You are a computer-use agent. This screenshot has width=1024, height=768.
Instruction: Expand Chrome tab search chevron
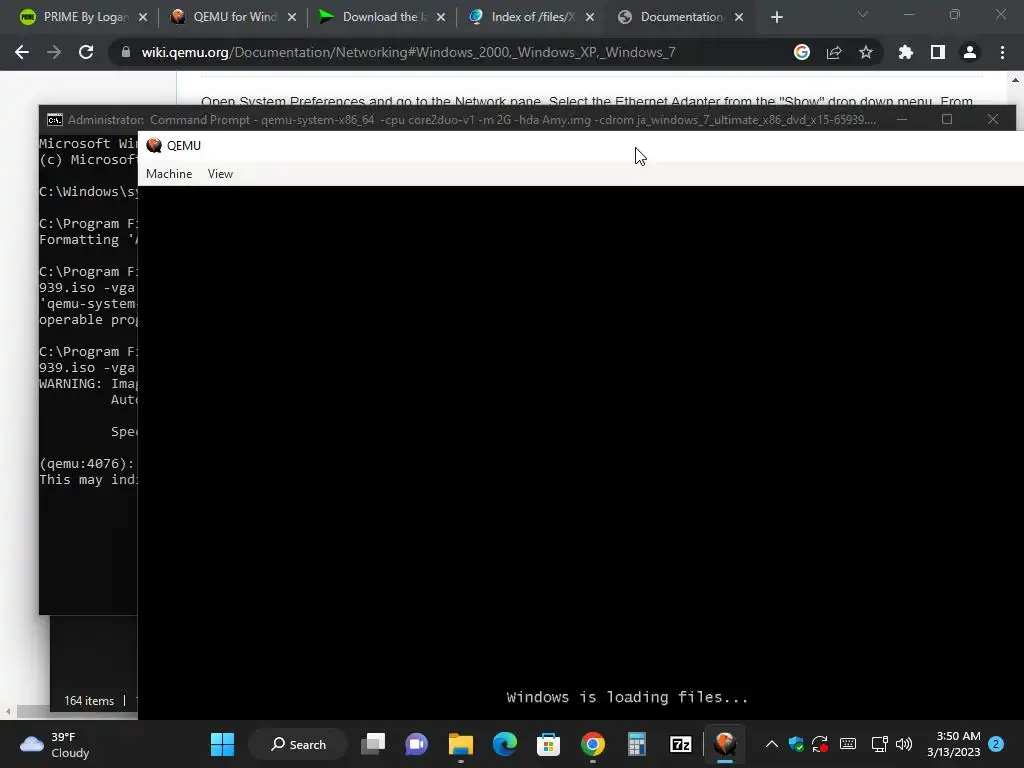point(863,14)
